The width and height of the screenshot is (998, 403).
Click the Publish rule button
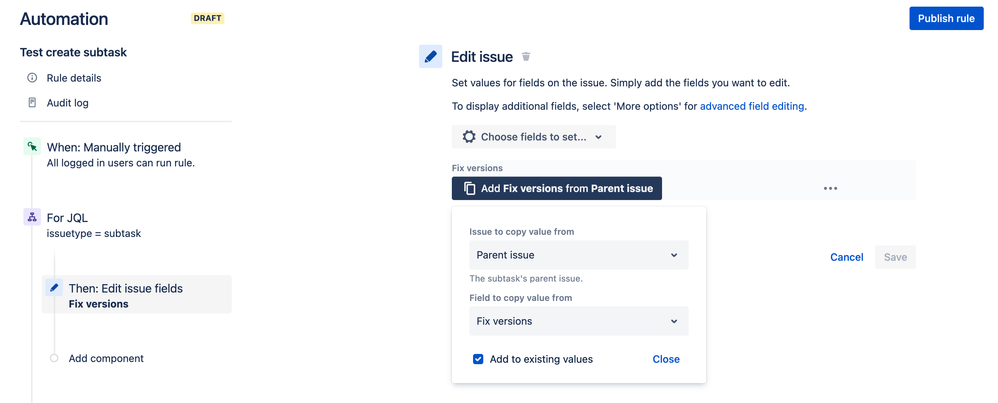tap(946, 19)
